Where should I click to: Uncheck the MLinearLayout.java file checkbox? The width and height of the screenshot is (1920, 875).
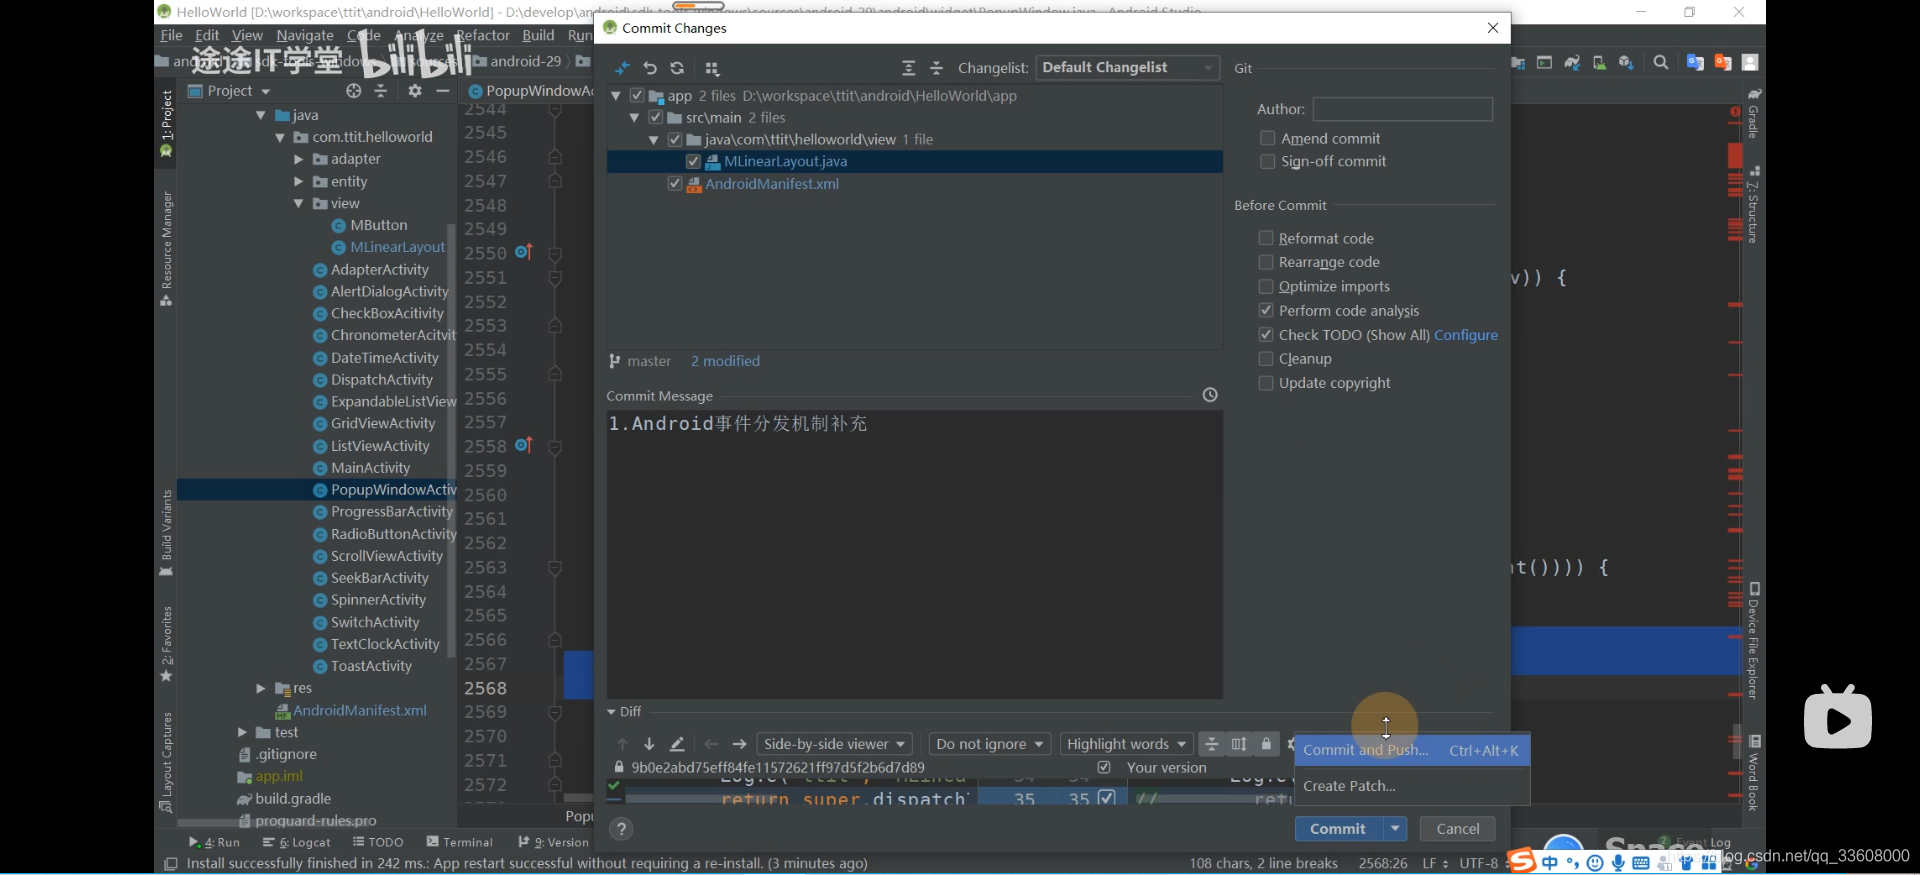tap(693, 161)
